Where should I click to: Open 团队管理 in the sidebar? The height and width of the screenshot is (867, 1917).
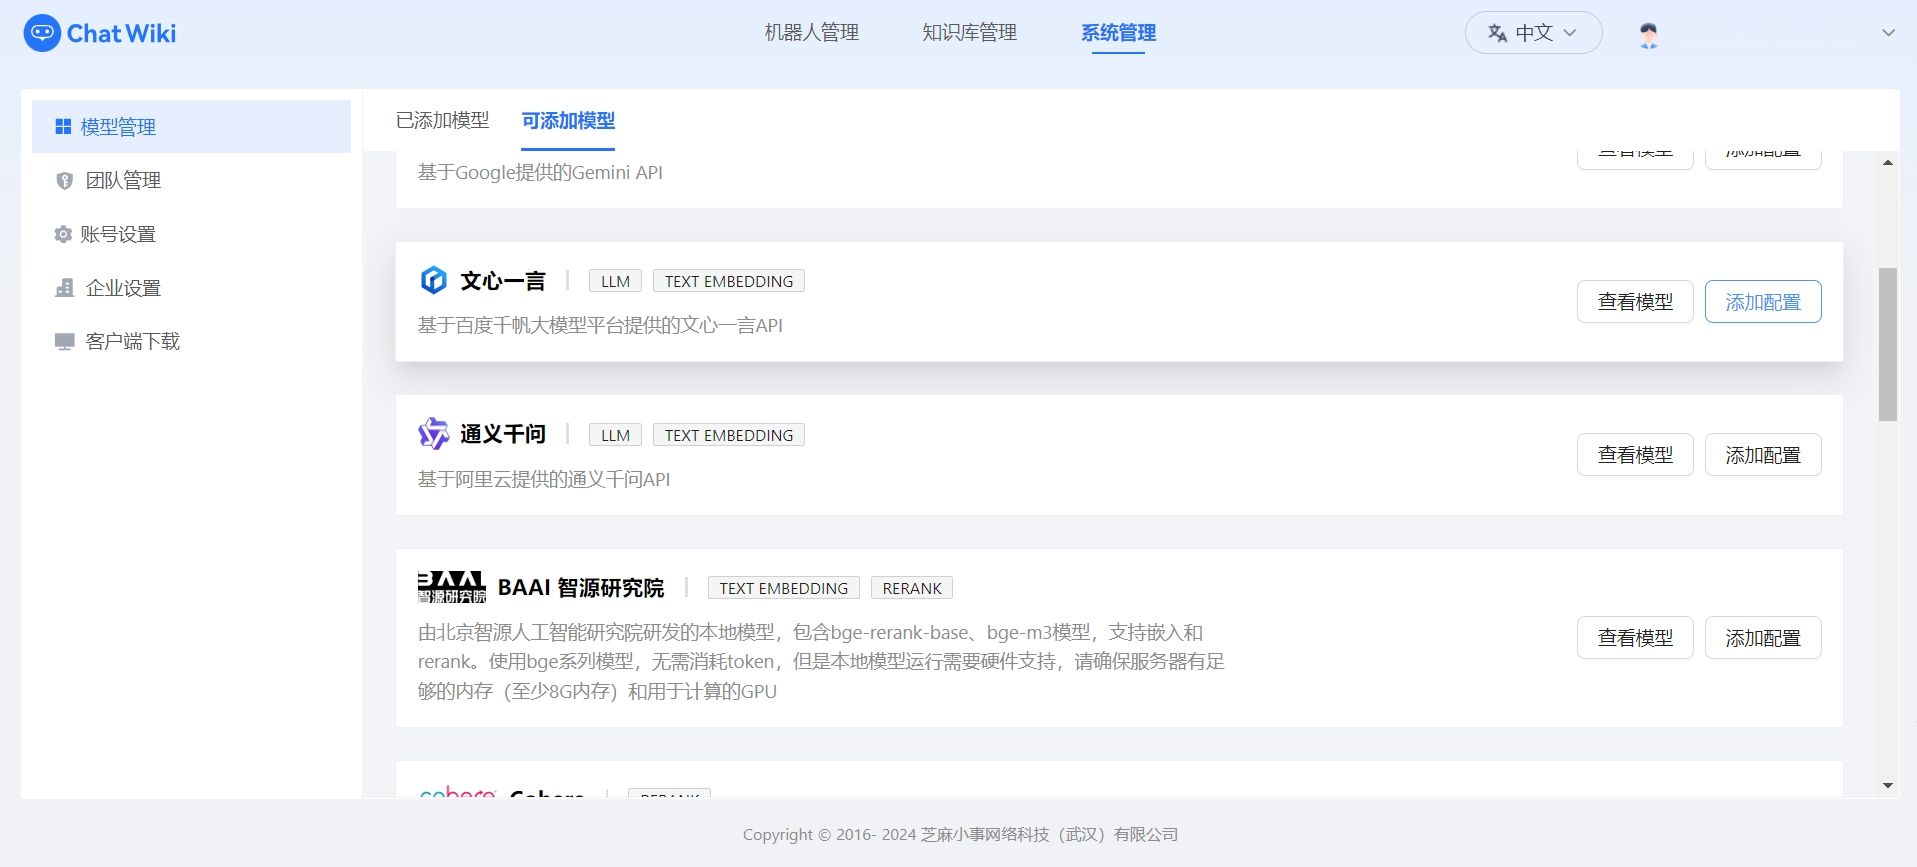point(191,180)
